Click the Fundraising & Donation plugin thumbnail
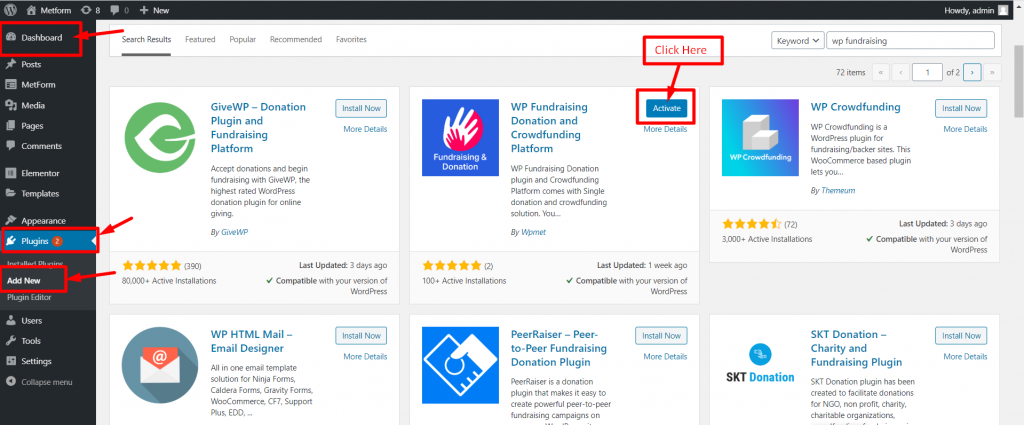1024x425 pixels. click(x=460, y=138)
